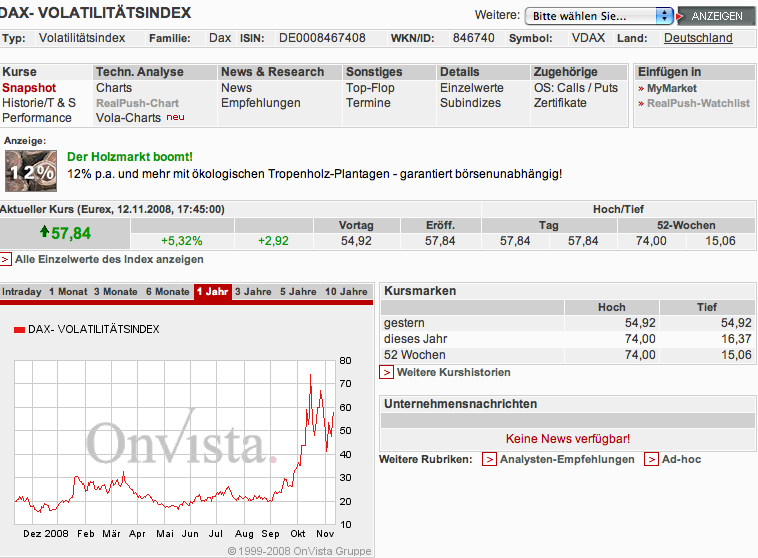Open the Zertifikate link

(560, 103)
